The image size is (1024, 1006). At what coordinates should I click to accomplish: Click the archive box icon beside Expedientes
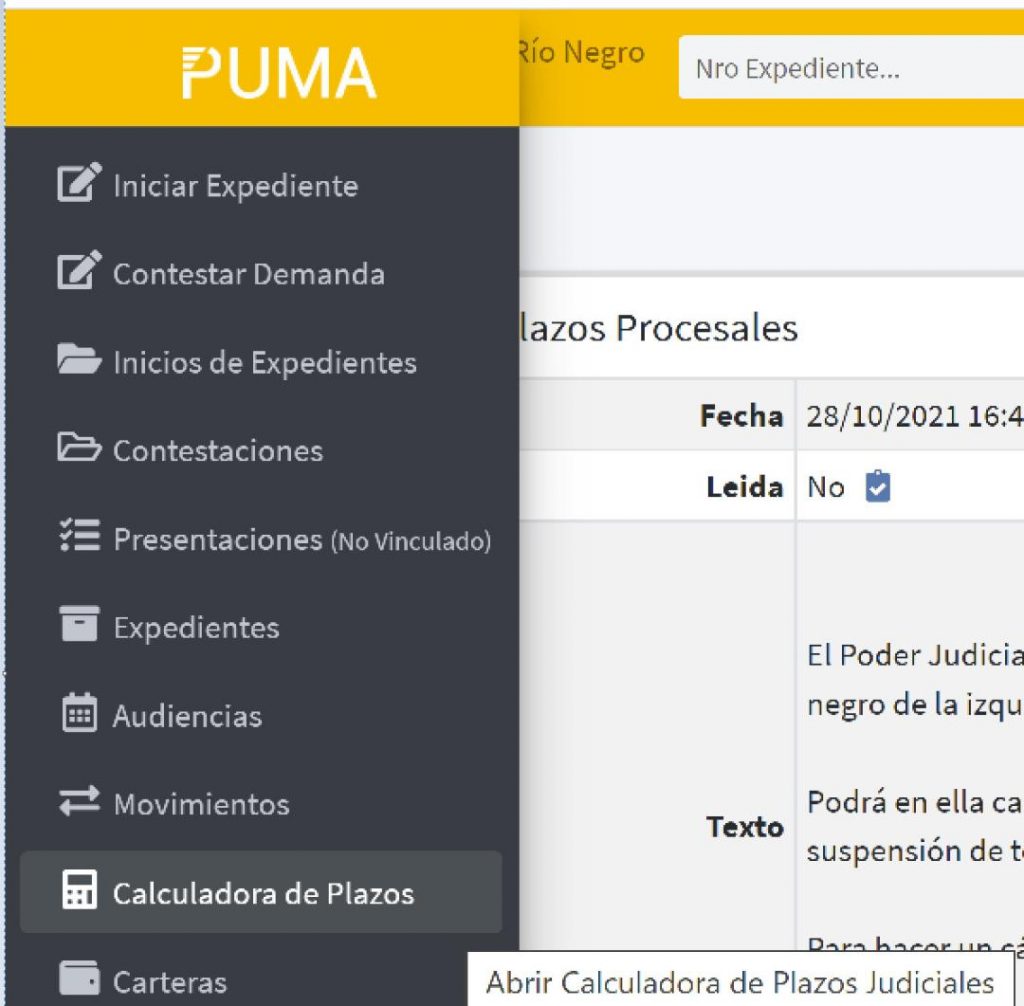[x=79, y=624]
